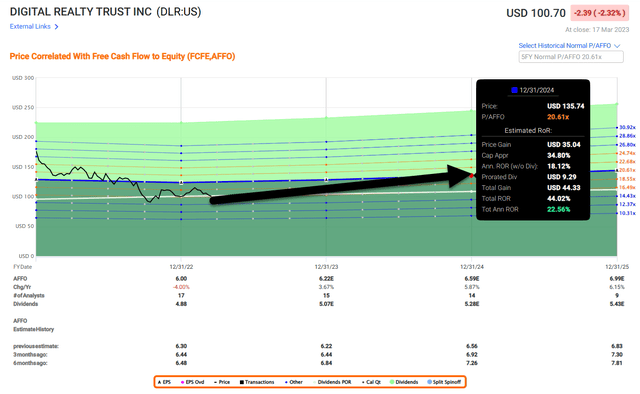
Task: Click the Cal Qt legend item
Action: pos(371,382)
